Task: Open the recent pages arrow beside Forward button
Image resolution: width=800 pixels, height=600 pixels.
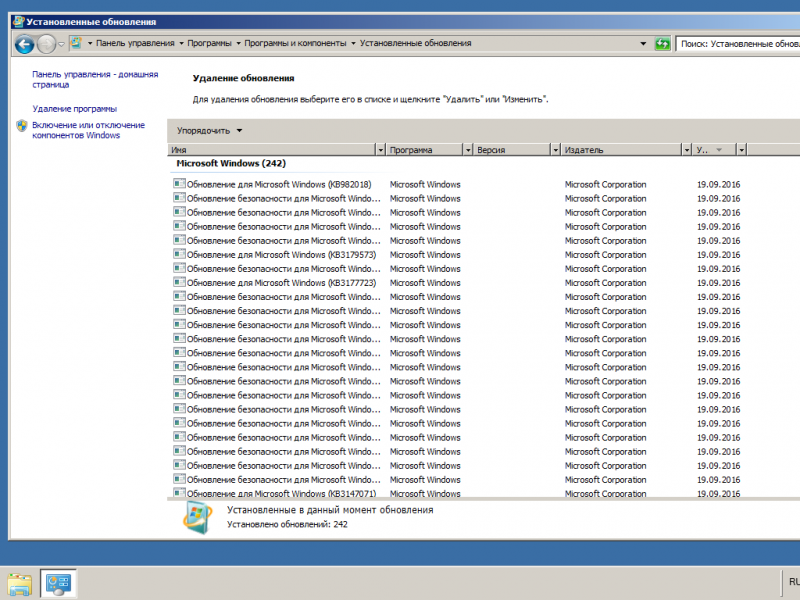Action: (61, 44)
